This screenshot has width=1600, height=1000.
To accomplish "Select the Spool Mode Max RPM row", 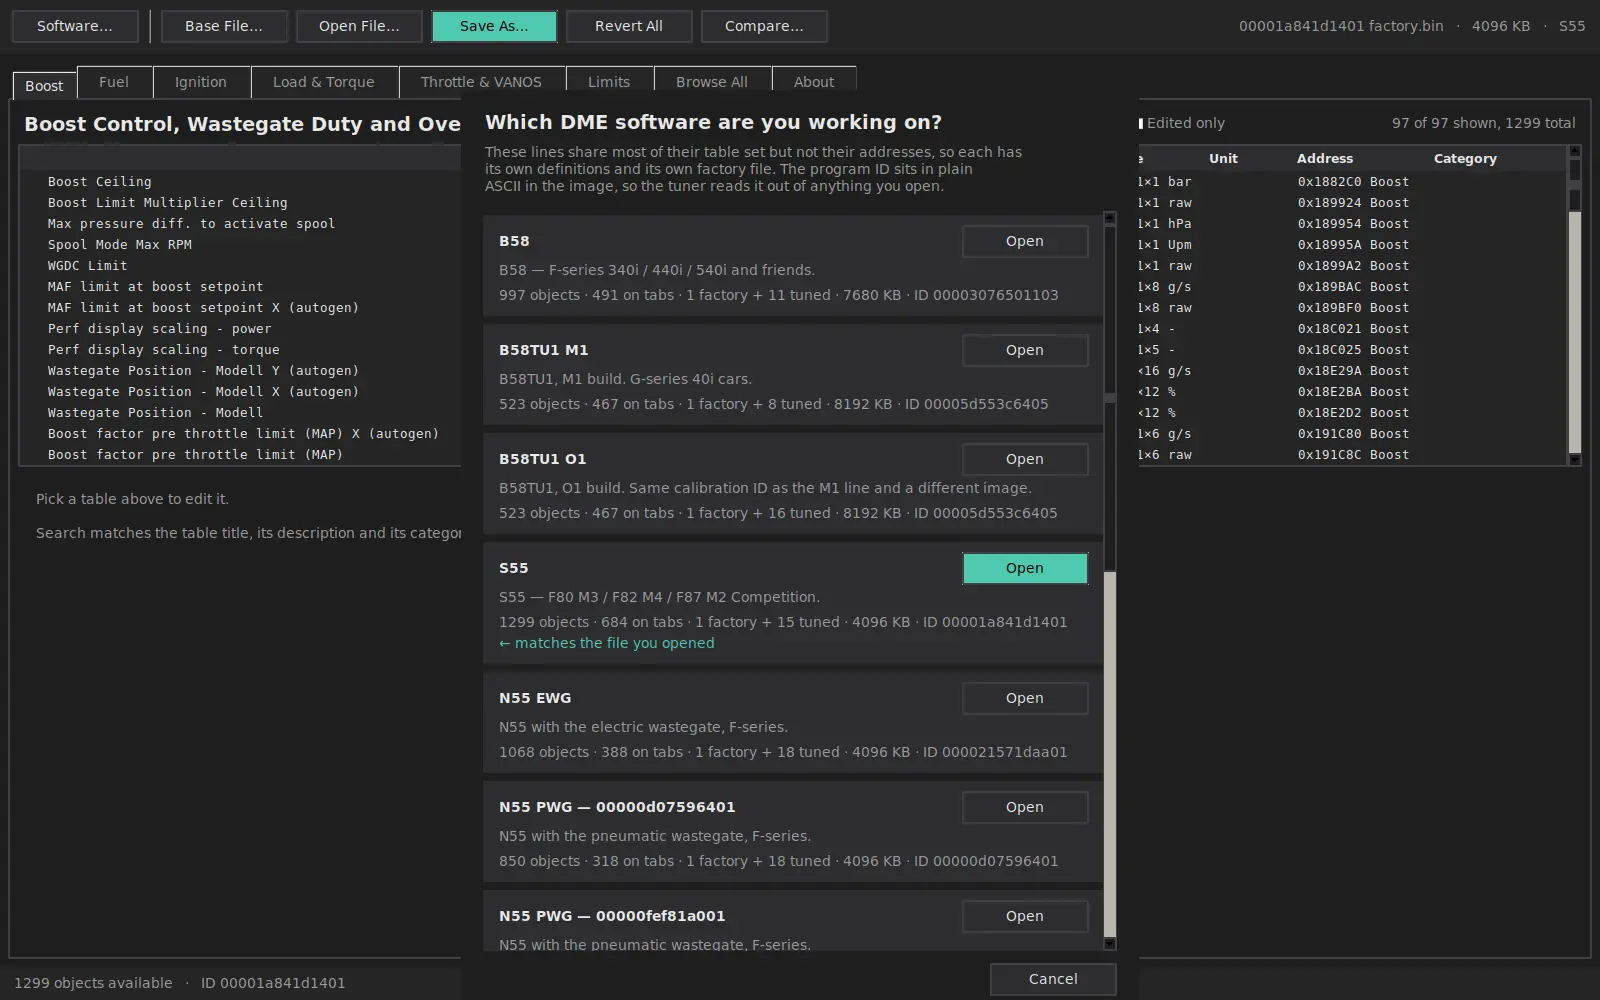I will point(241,245).
